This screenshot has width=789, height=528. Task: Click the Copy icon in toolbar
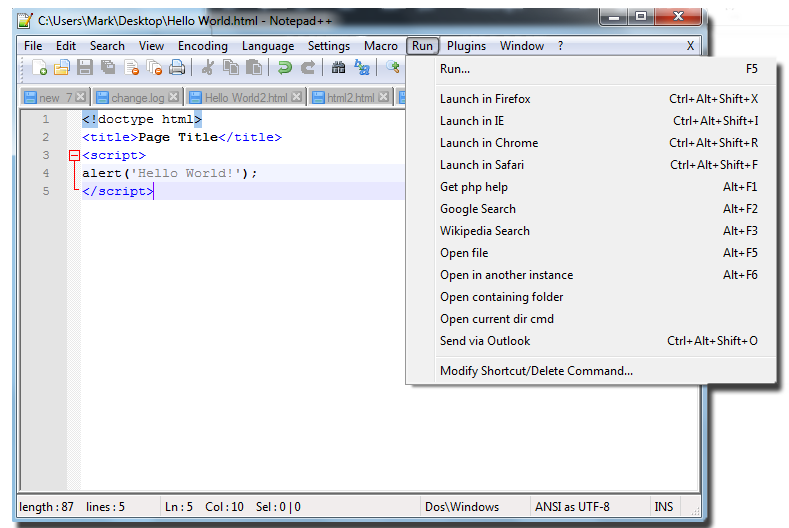(231, 67)
